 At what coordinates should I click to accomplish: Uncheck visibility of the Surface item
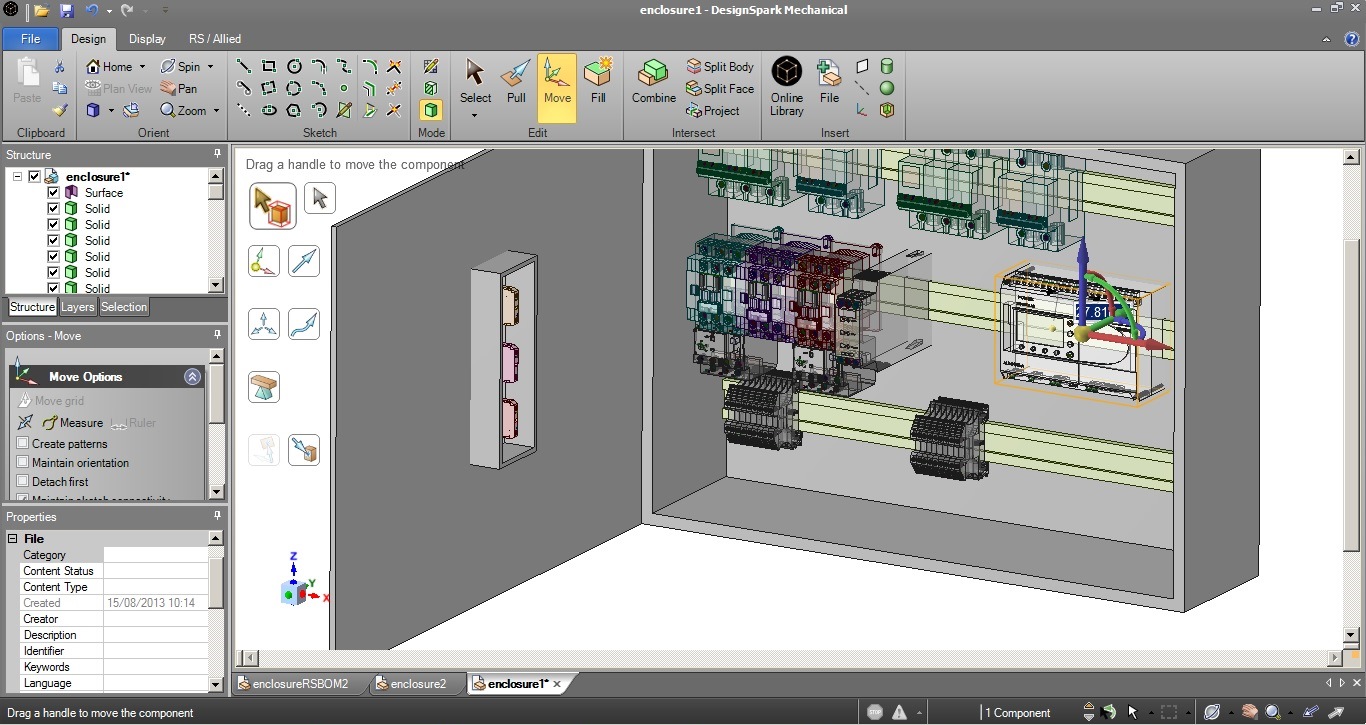(x=54, y=193)
